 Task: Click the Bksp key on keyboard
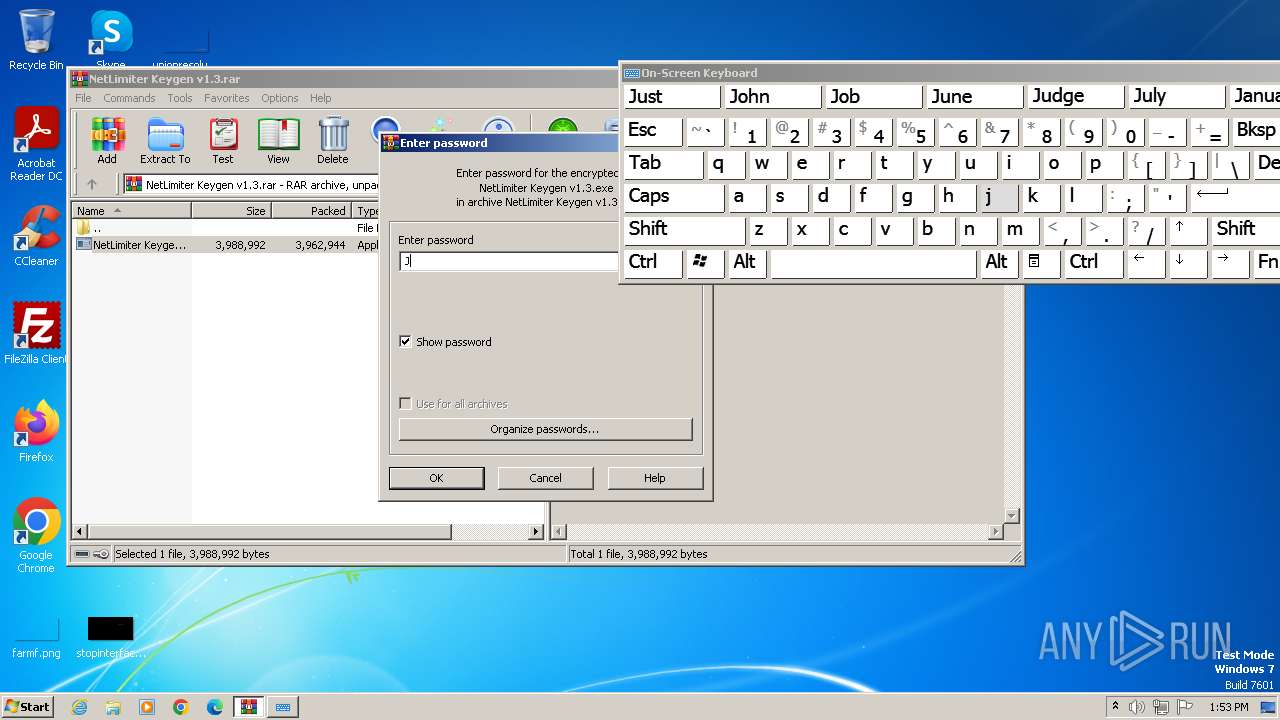click(1258, 131)
